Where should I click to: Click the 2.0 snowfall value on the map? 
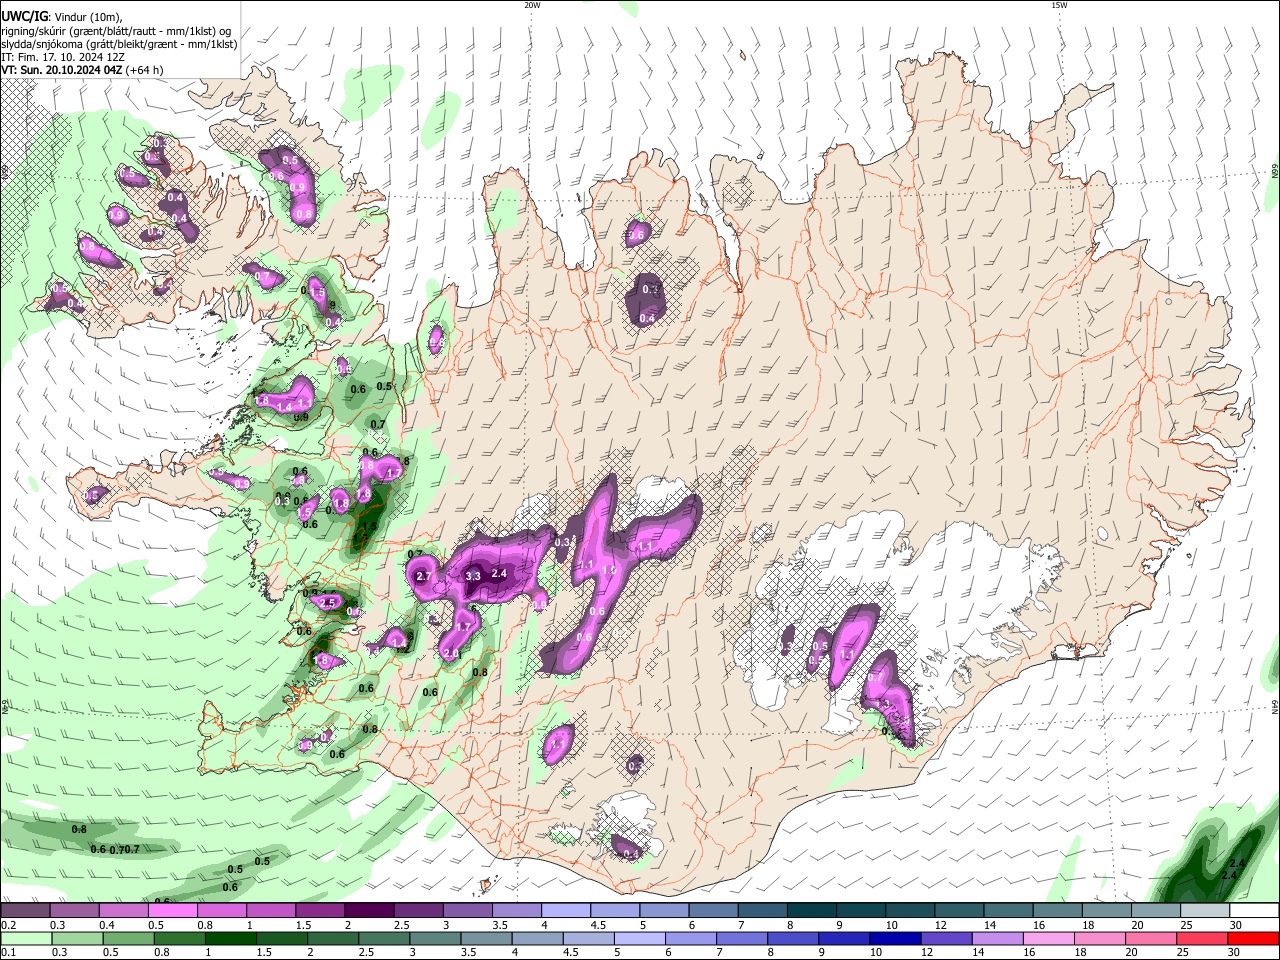click(x=450, y=653)
